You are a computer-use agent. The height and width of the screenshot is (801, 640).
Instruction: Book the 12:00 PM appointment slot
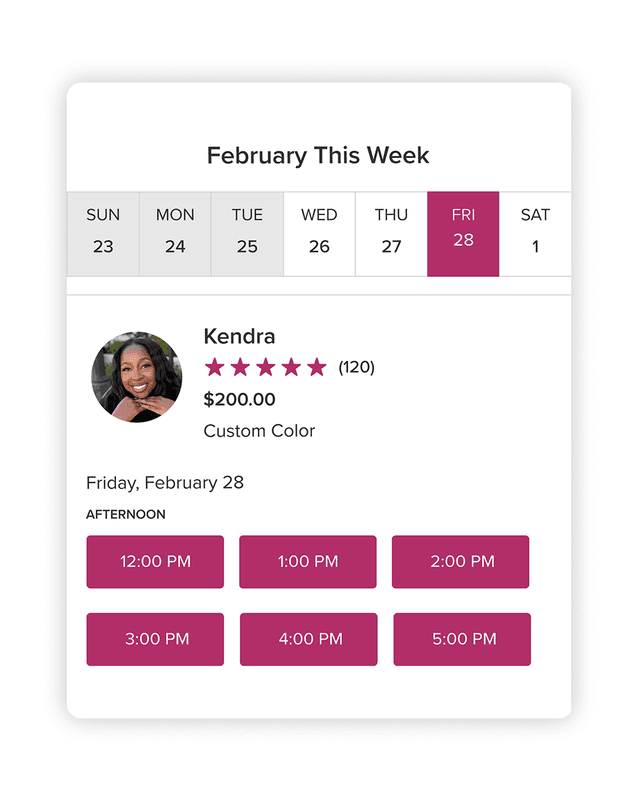[154, 561]
